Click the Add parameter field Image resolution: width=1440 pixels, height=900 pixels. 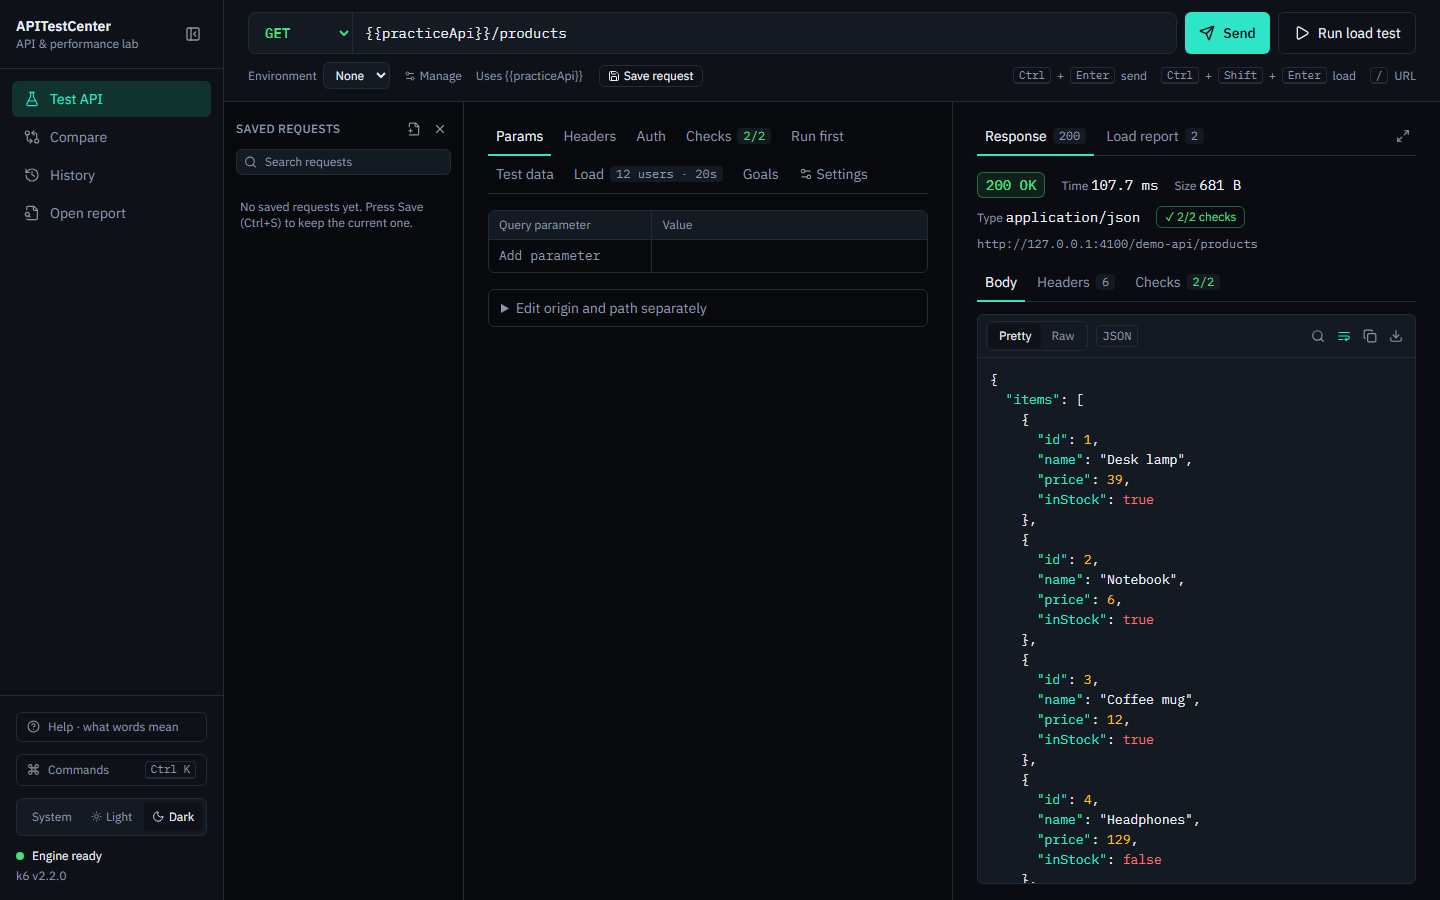point(570,256)
